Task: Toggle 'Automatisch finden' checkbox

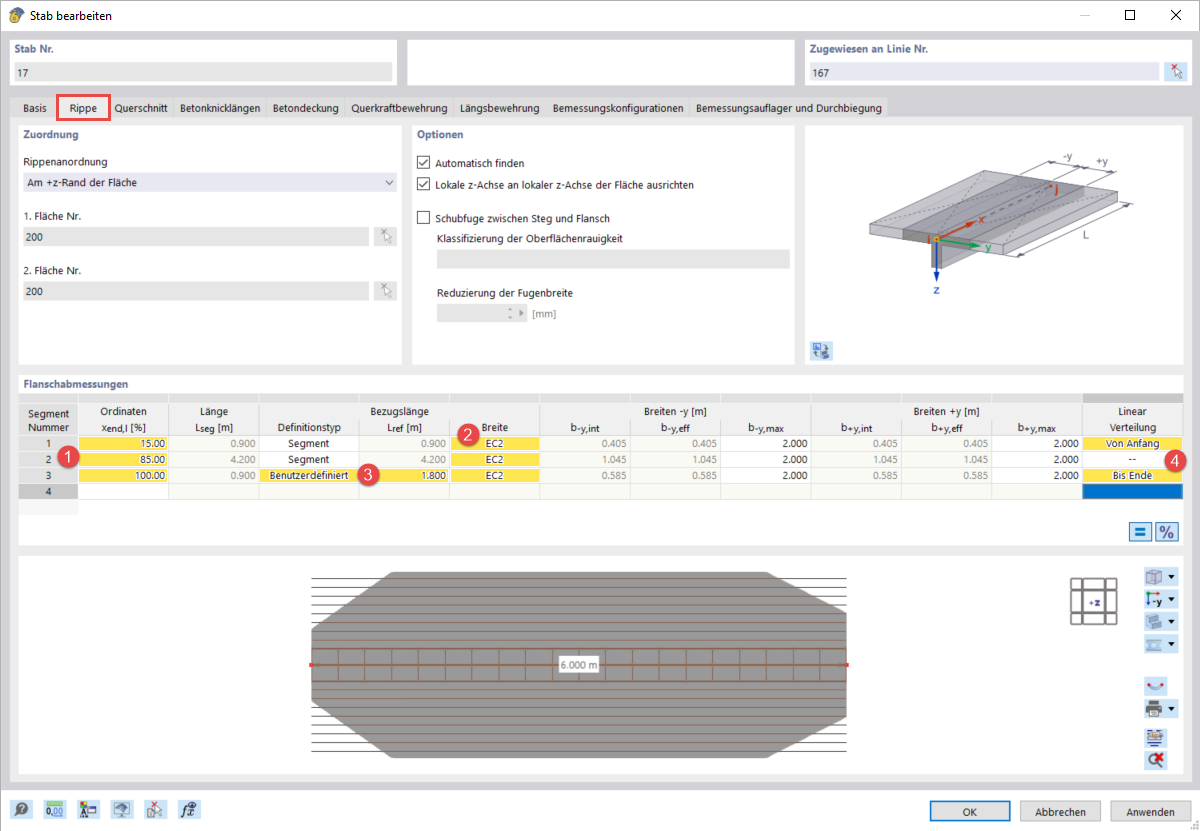Action: click(424, 162)
